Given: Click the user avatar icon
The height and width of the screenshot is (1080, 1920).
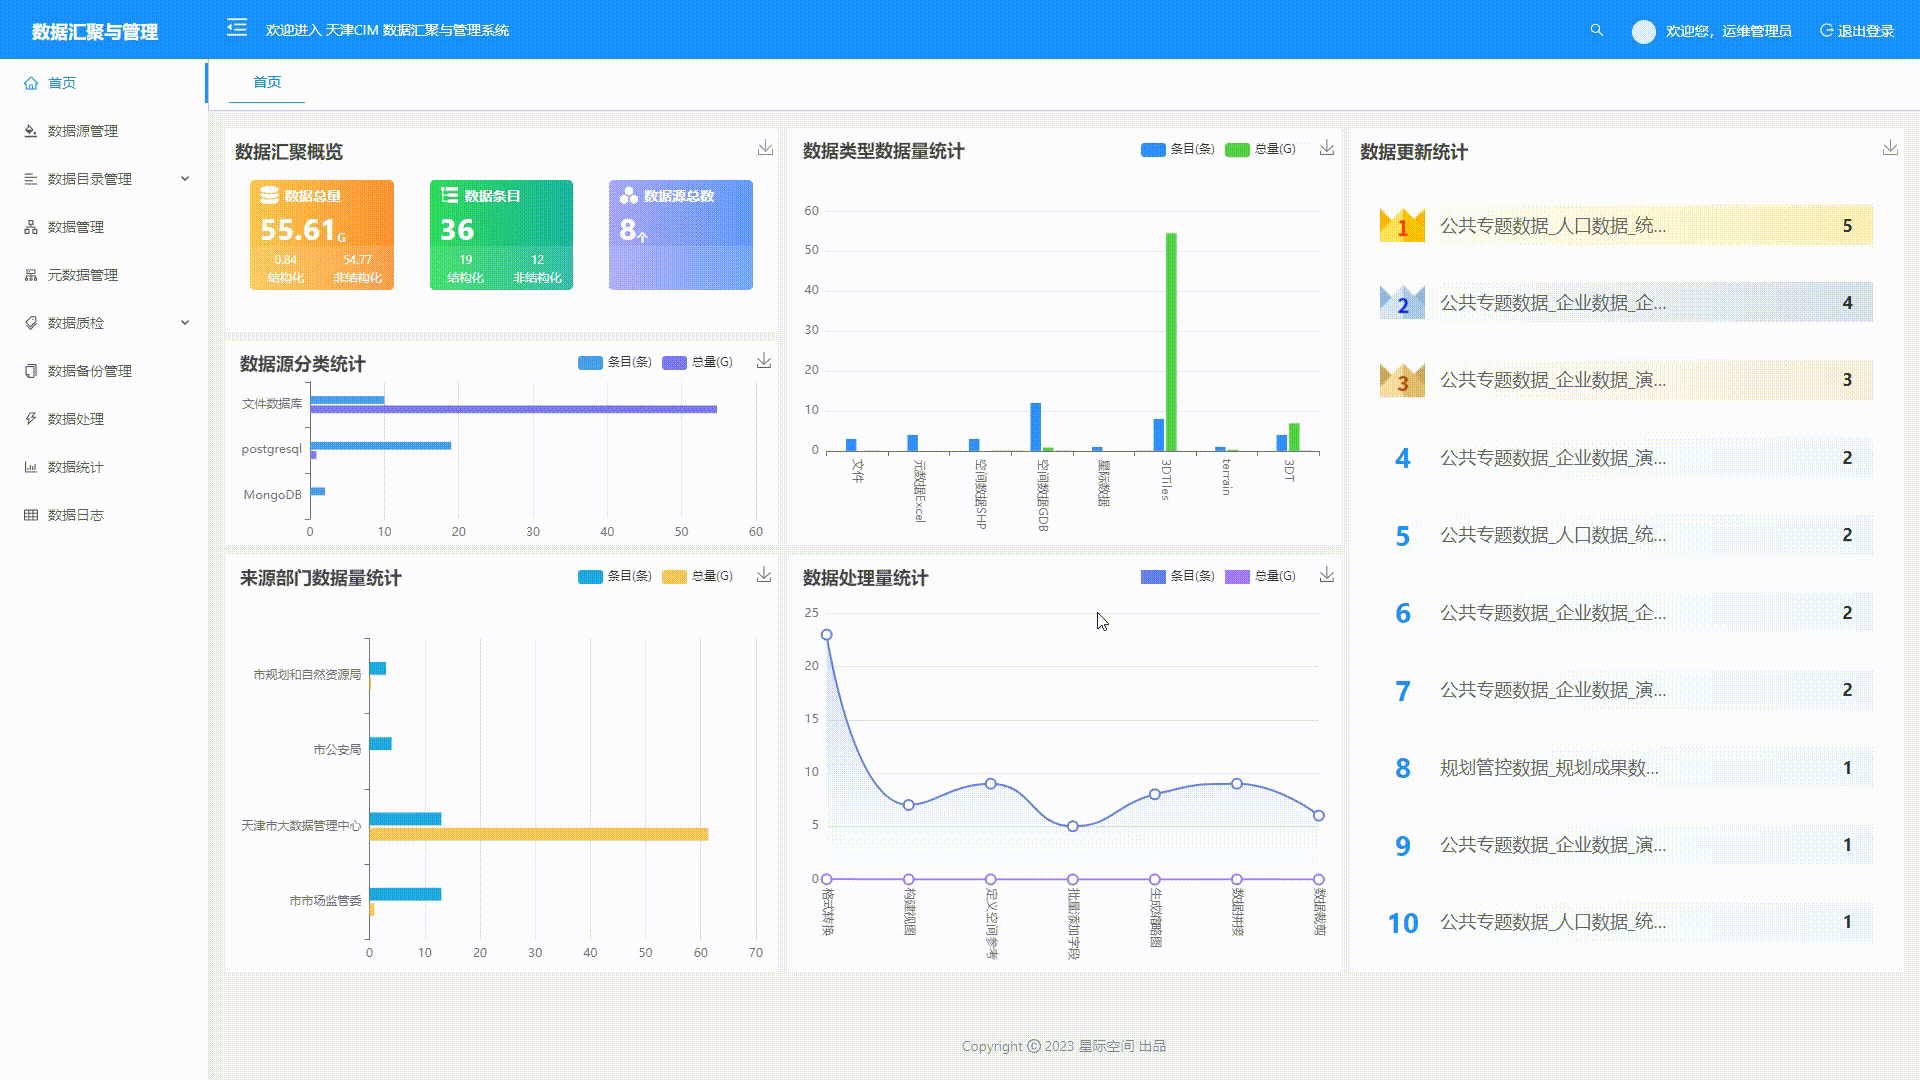Looking at the screenshot, I should [1643, 32].
